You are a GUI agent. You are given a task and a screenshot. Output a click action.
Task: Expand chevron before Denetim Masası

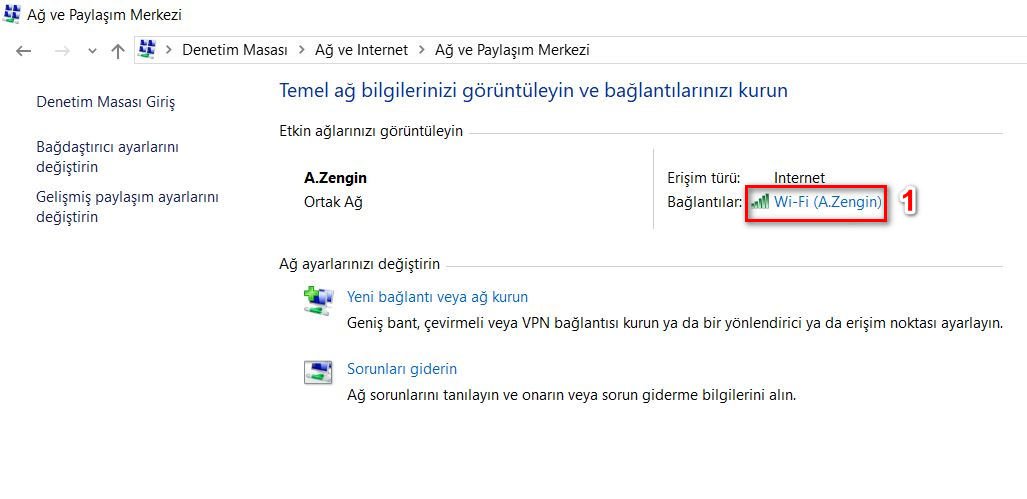point(169,50)
